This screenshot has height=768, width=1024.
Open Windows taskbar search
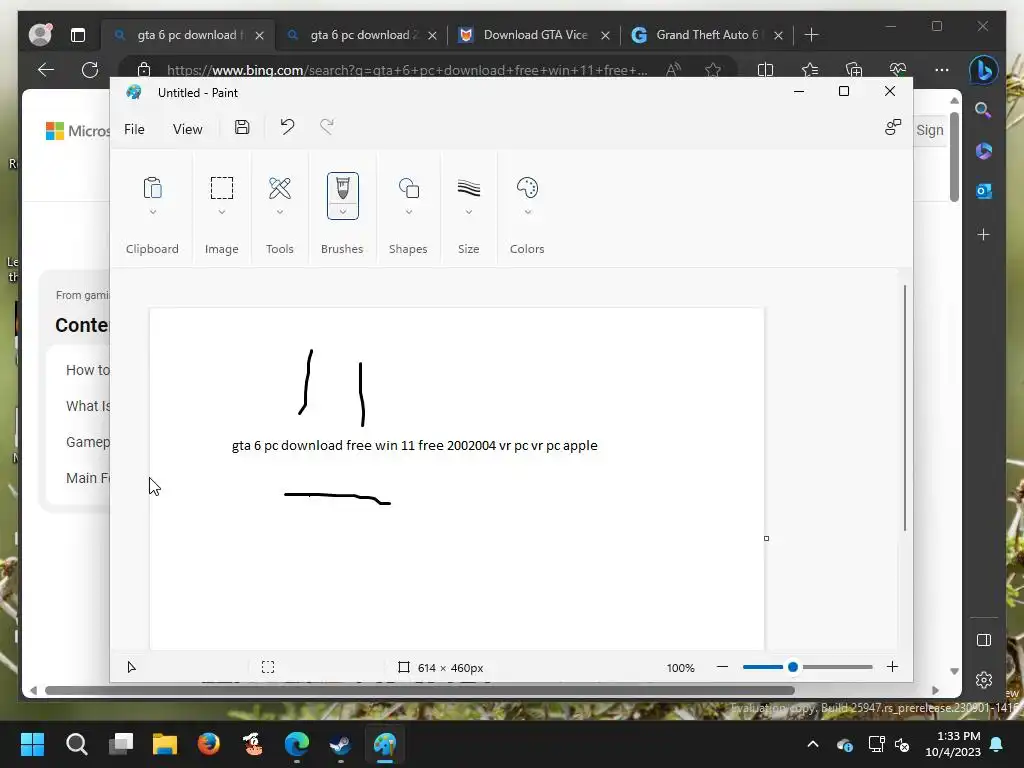76,744
